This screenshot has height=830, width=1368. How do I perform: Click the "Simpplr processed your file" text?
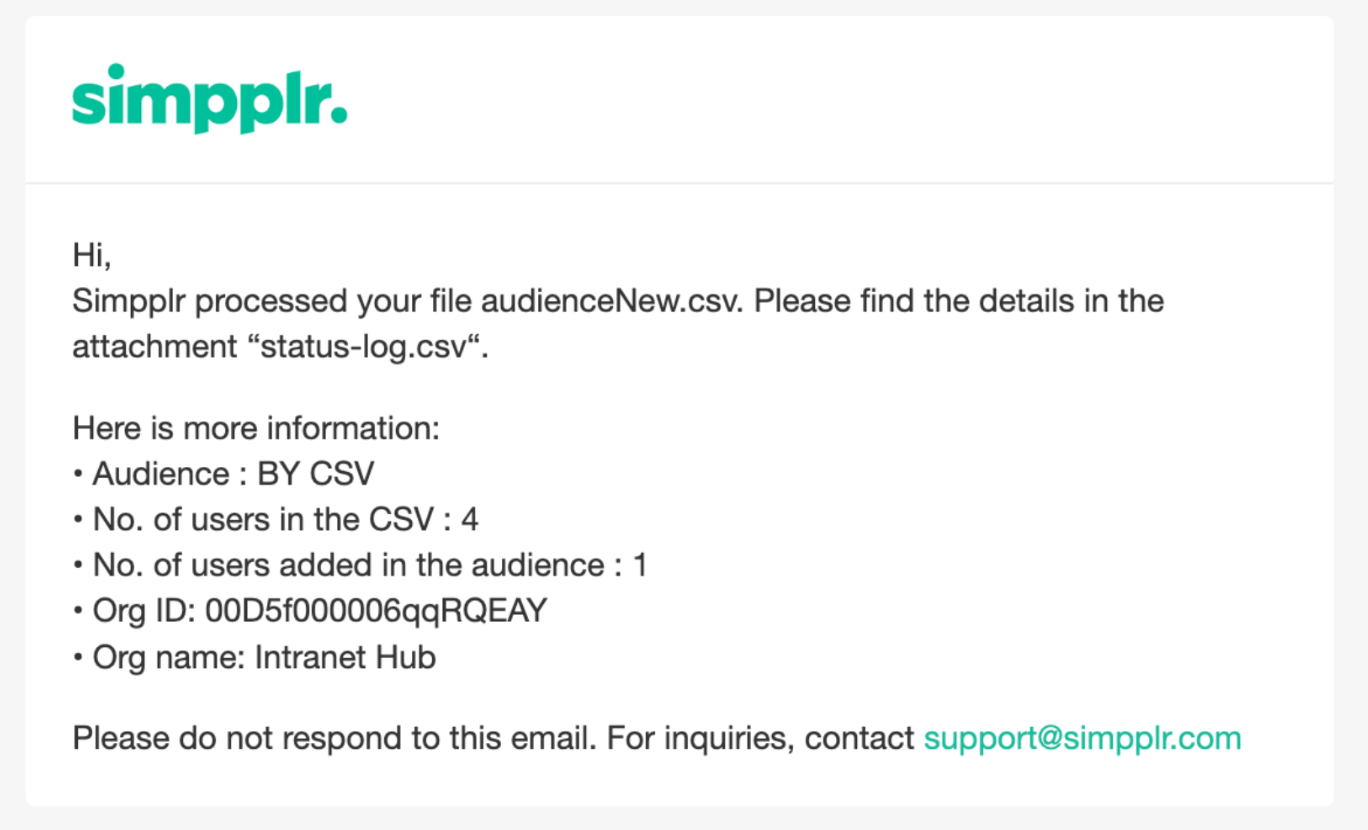click(272, 301)
